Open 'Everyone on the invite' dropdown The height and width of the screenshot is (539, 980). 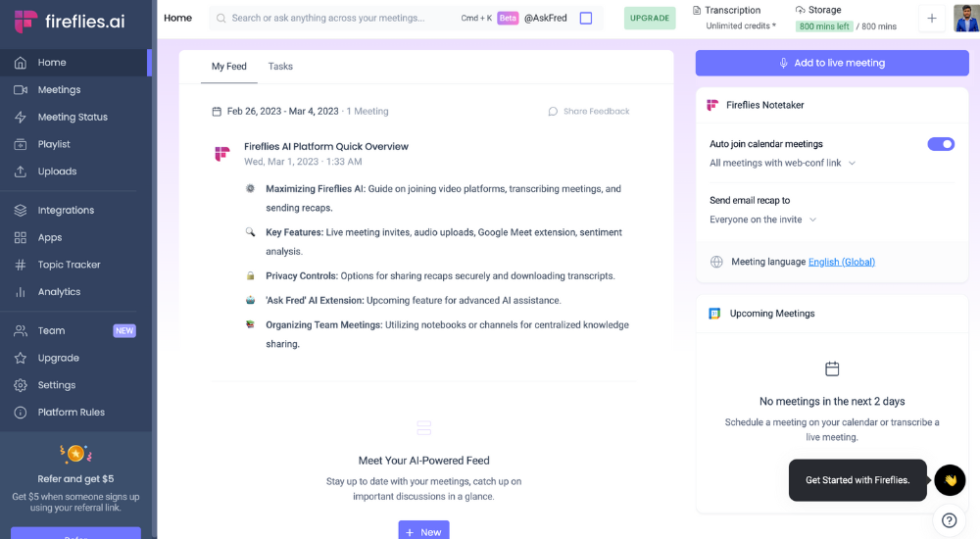763,220
